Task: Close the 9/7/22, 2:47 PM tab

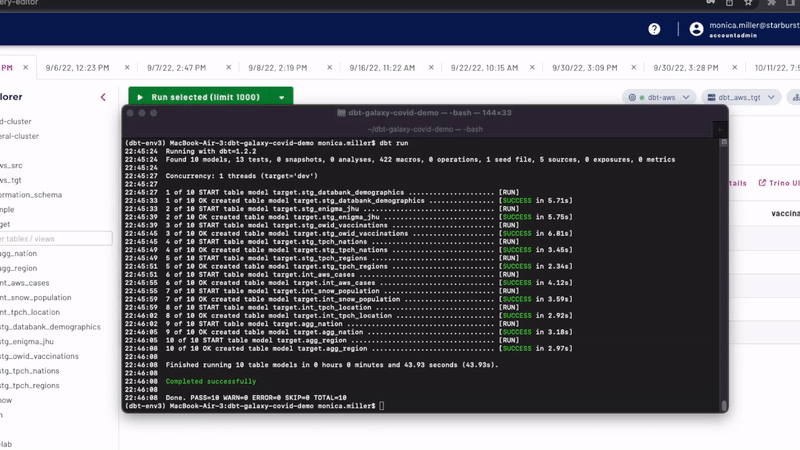Action: [x=229, y=67]
